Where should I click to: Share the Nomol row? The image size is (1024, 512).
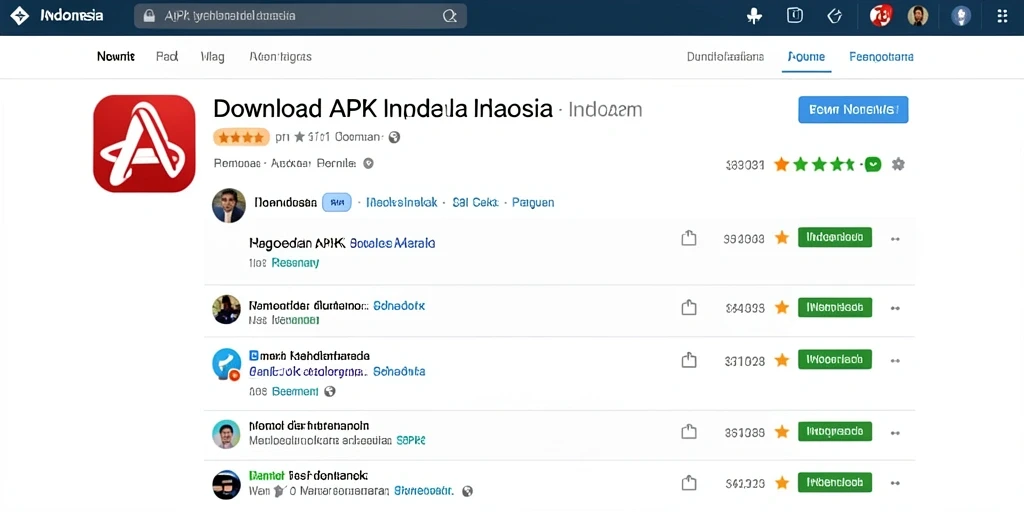click(x=688, y=432)
